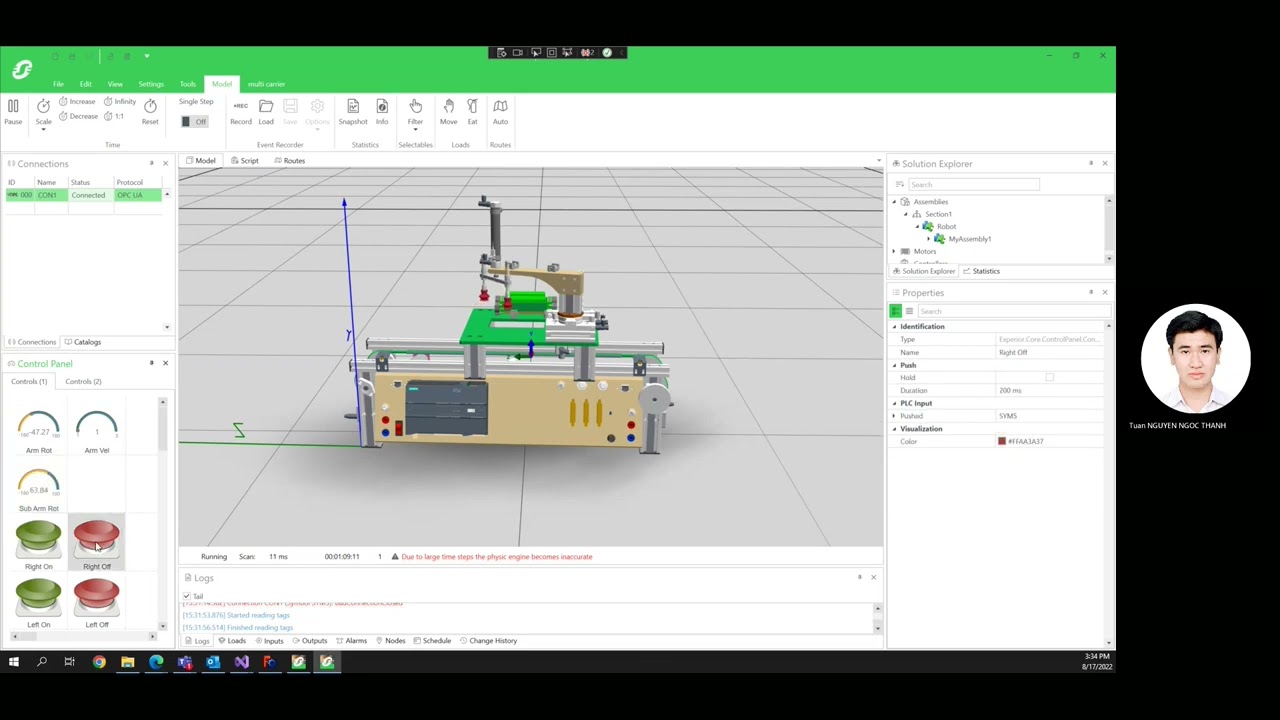The width and height of the screenshot is (1280, 720).
Task: Decrease the simulation time scale
Action: [78, 116]
